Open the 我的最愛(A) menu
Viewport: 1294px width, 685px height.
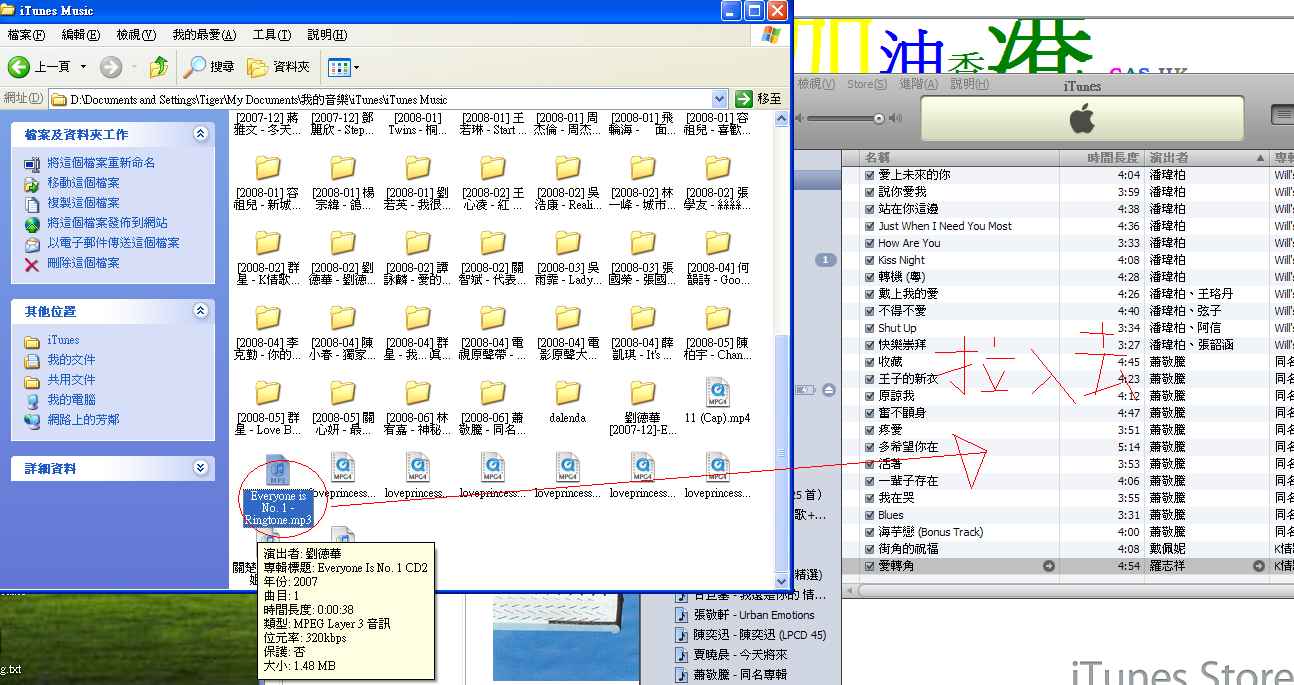coord(204,35)
